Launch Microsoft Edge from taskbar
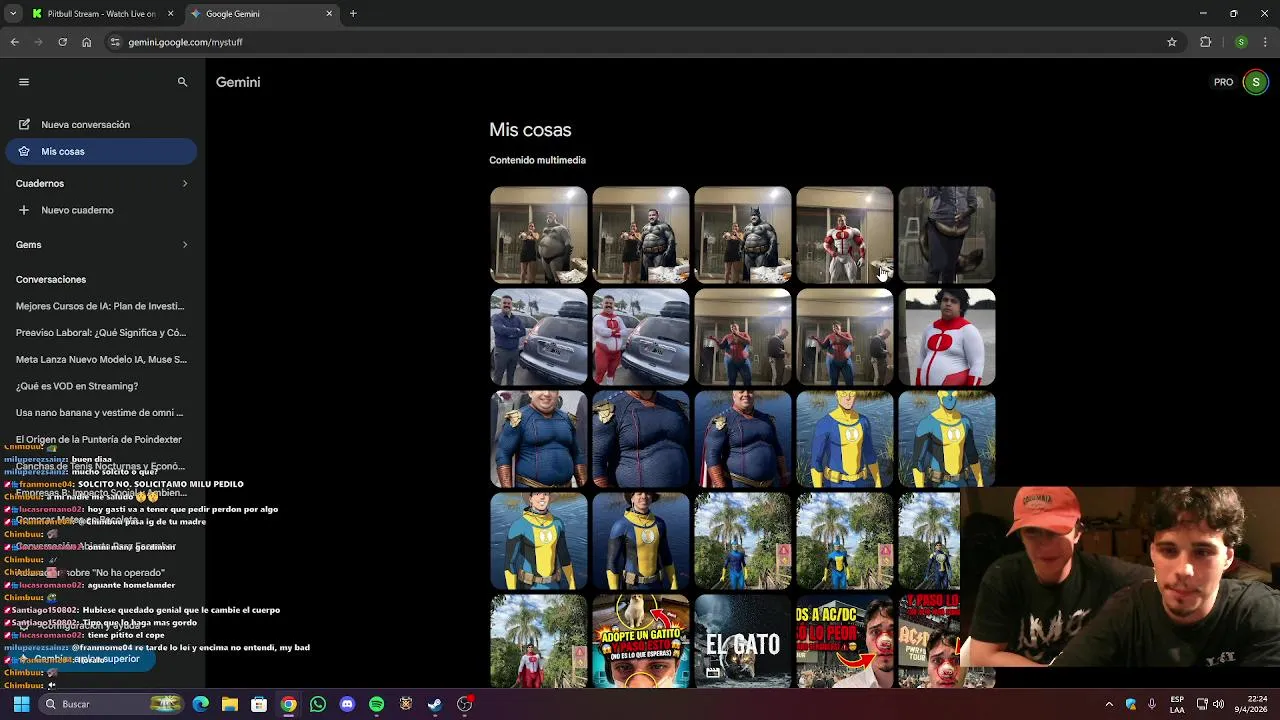 click(x=200, y=704)
